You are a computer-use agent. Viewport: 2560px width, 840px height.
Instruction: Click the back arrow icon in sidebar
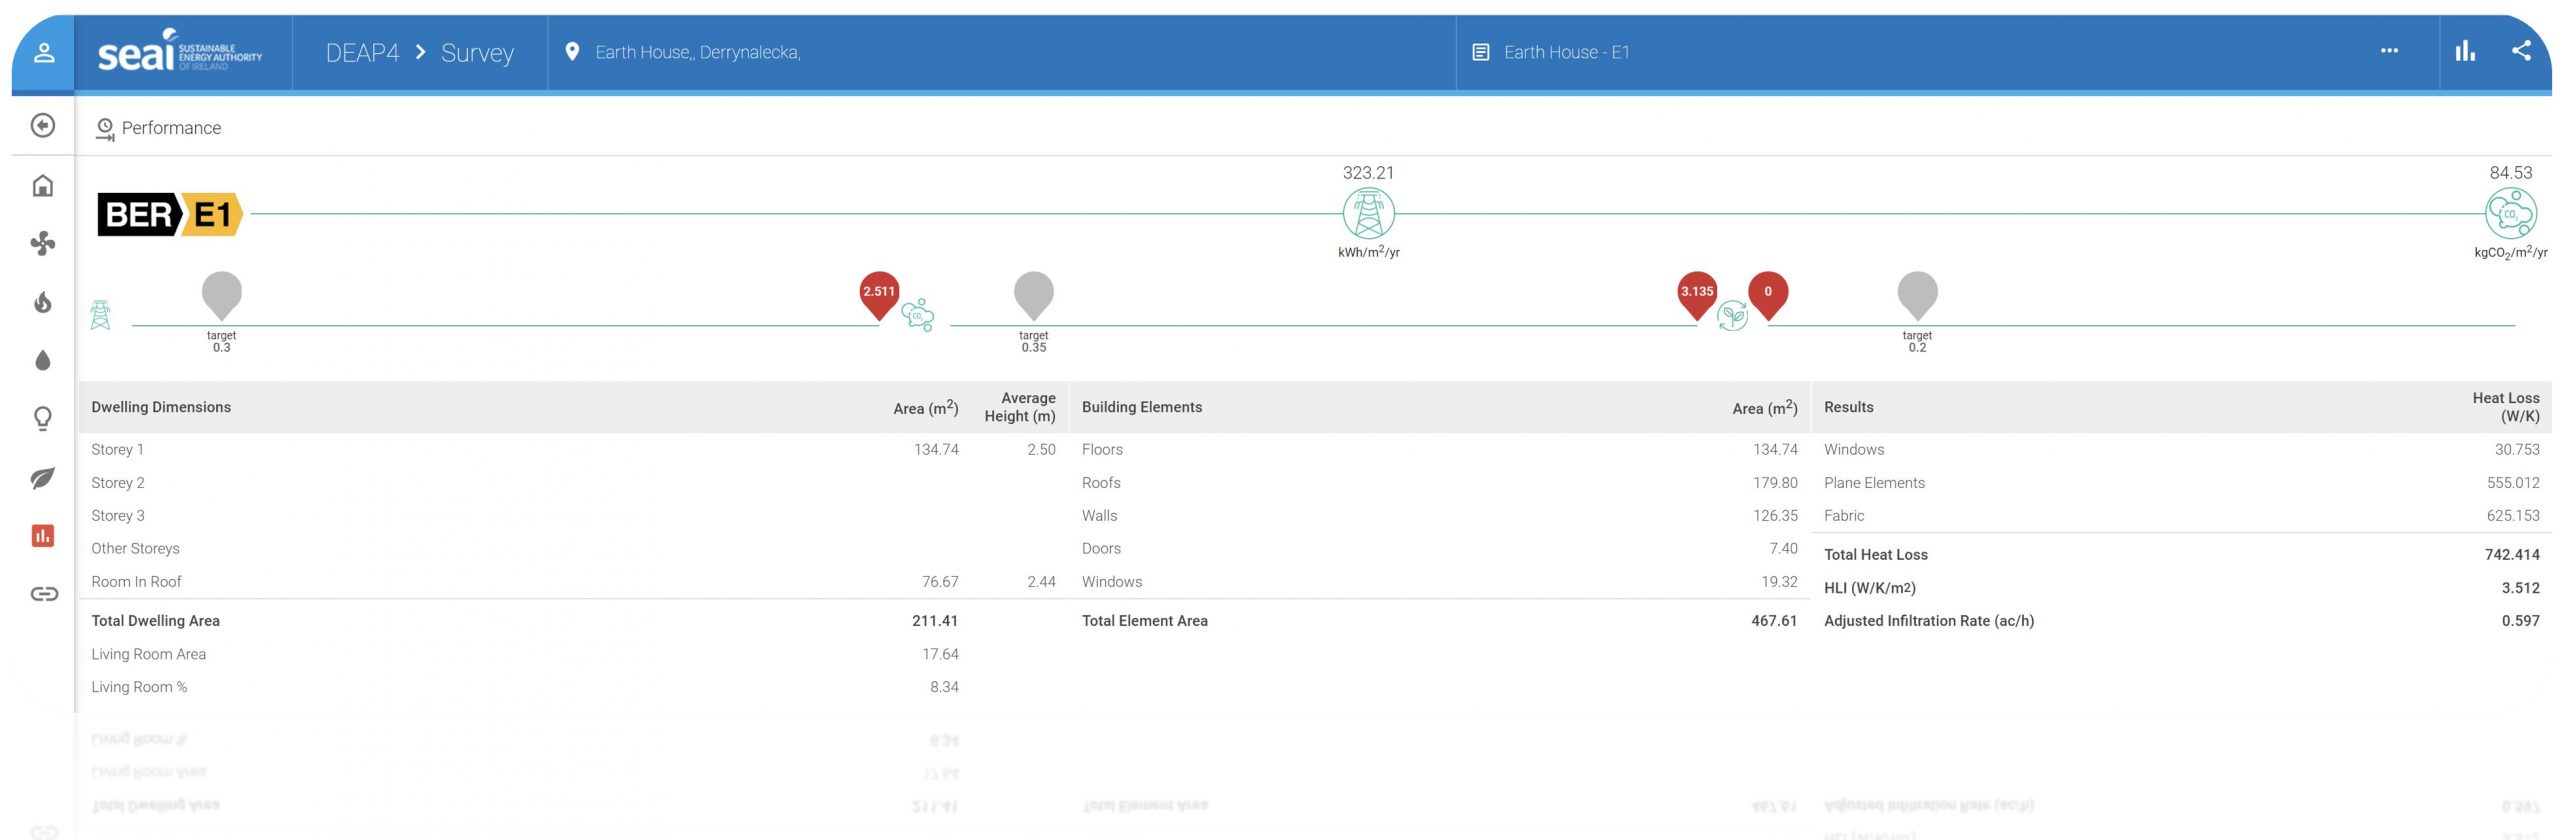[x=43, y=125]
